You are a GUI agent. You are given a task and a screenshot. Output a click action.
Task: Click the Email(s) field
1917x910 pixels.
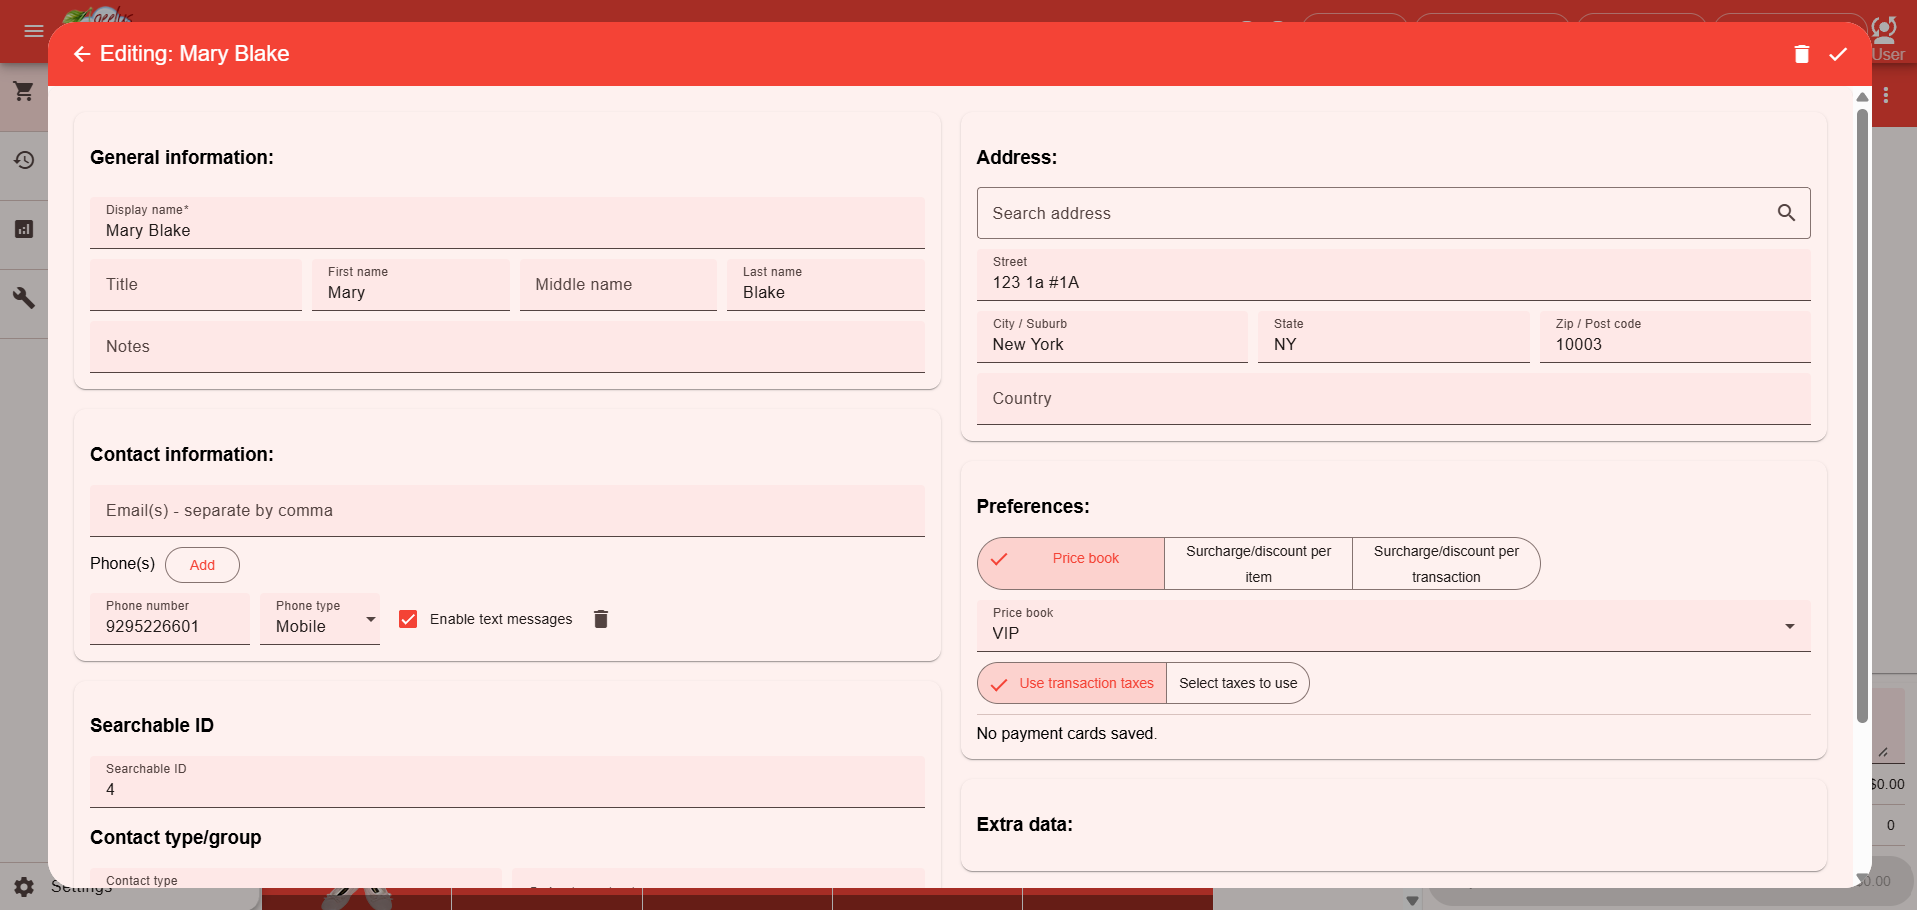click(507, 511)
